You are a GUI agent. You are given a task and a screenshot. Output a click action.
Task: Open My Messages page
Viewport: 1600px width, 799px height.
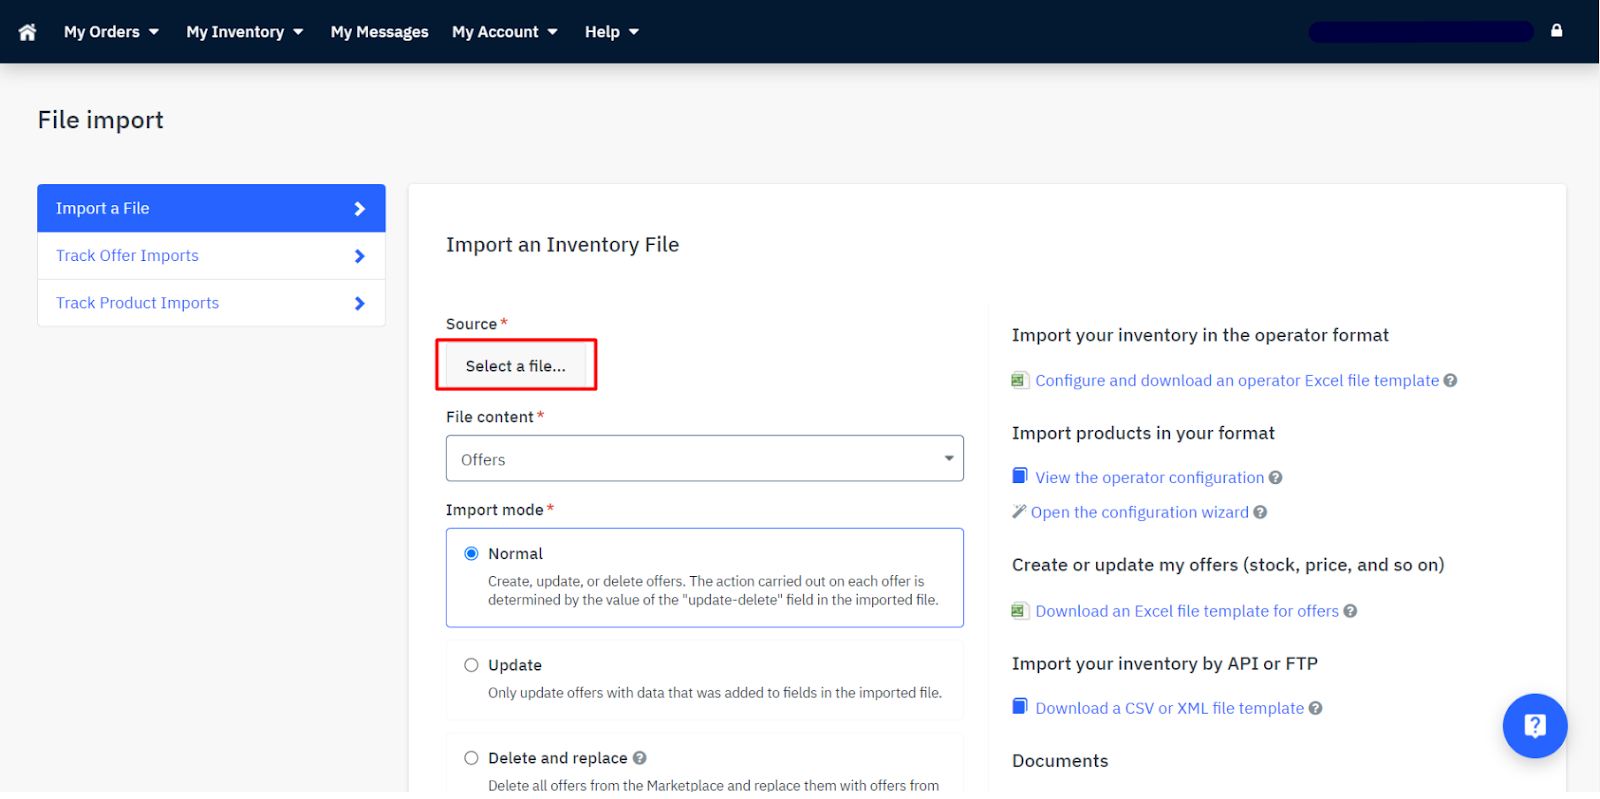(x=380, y=32)
